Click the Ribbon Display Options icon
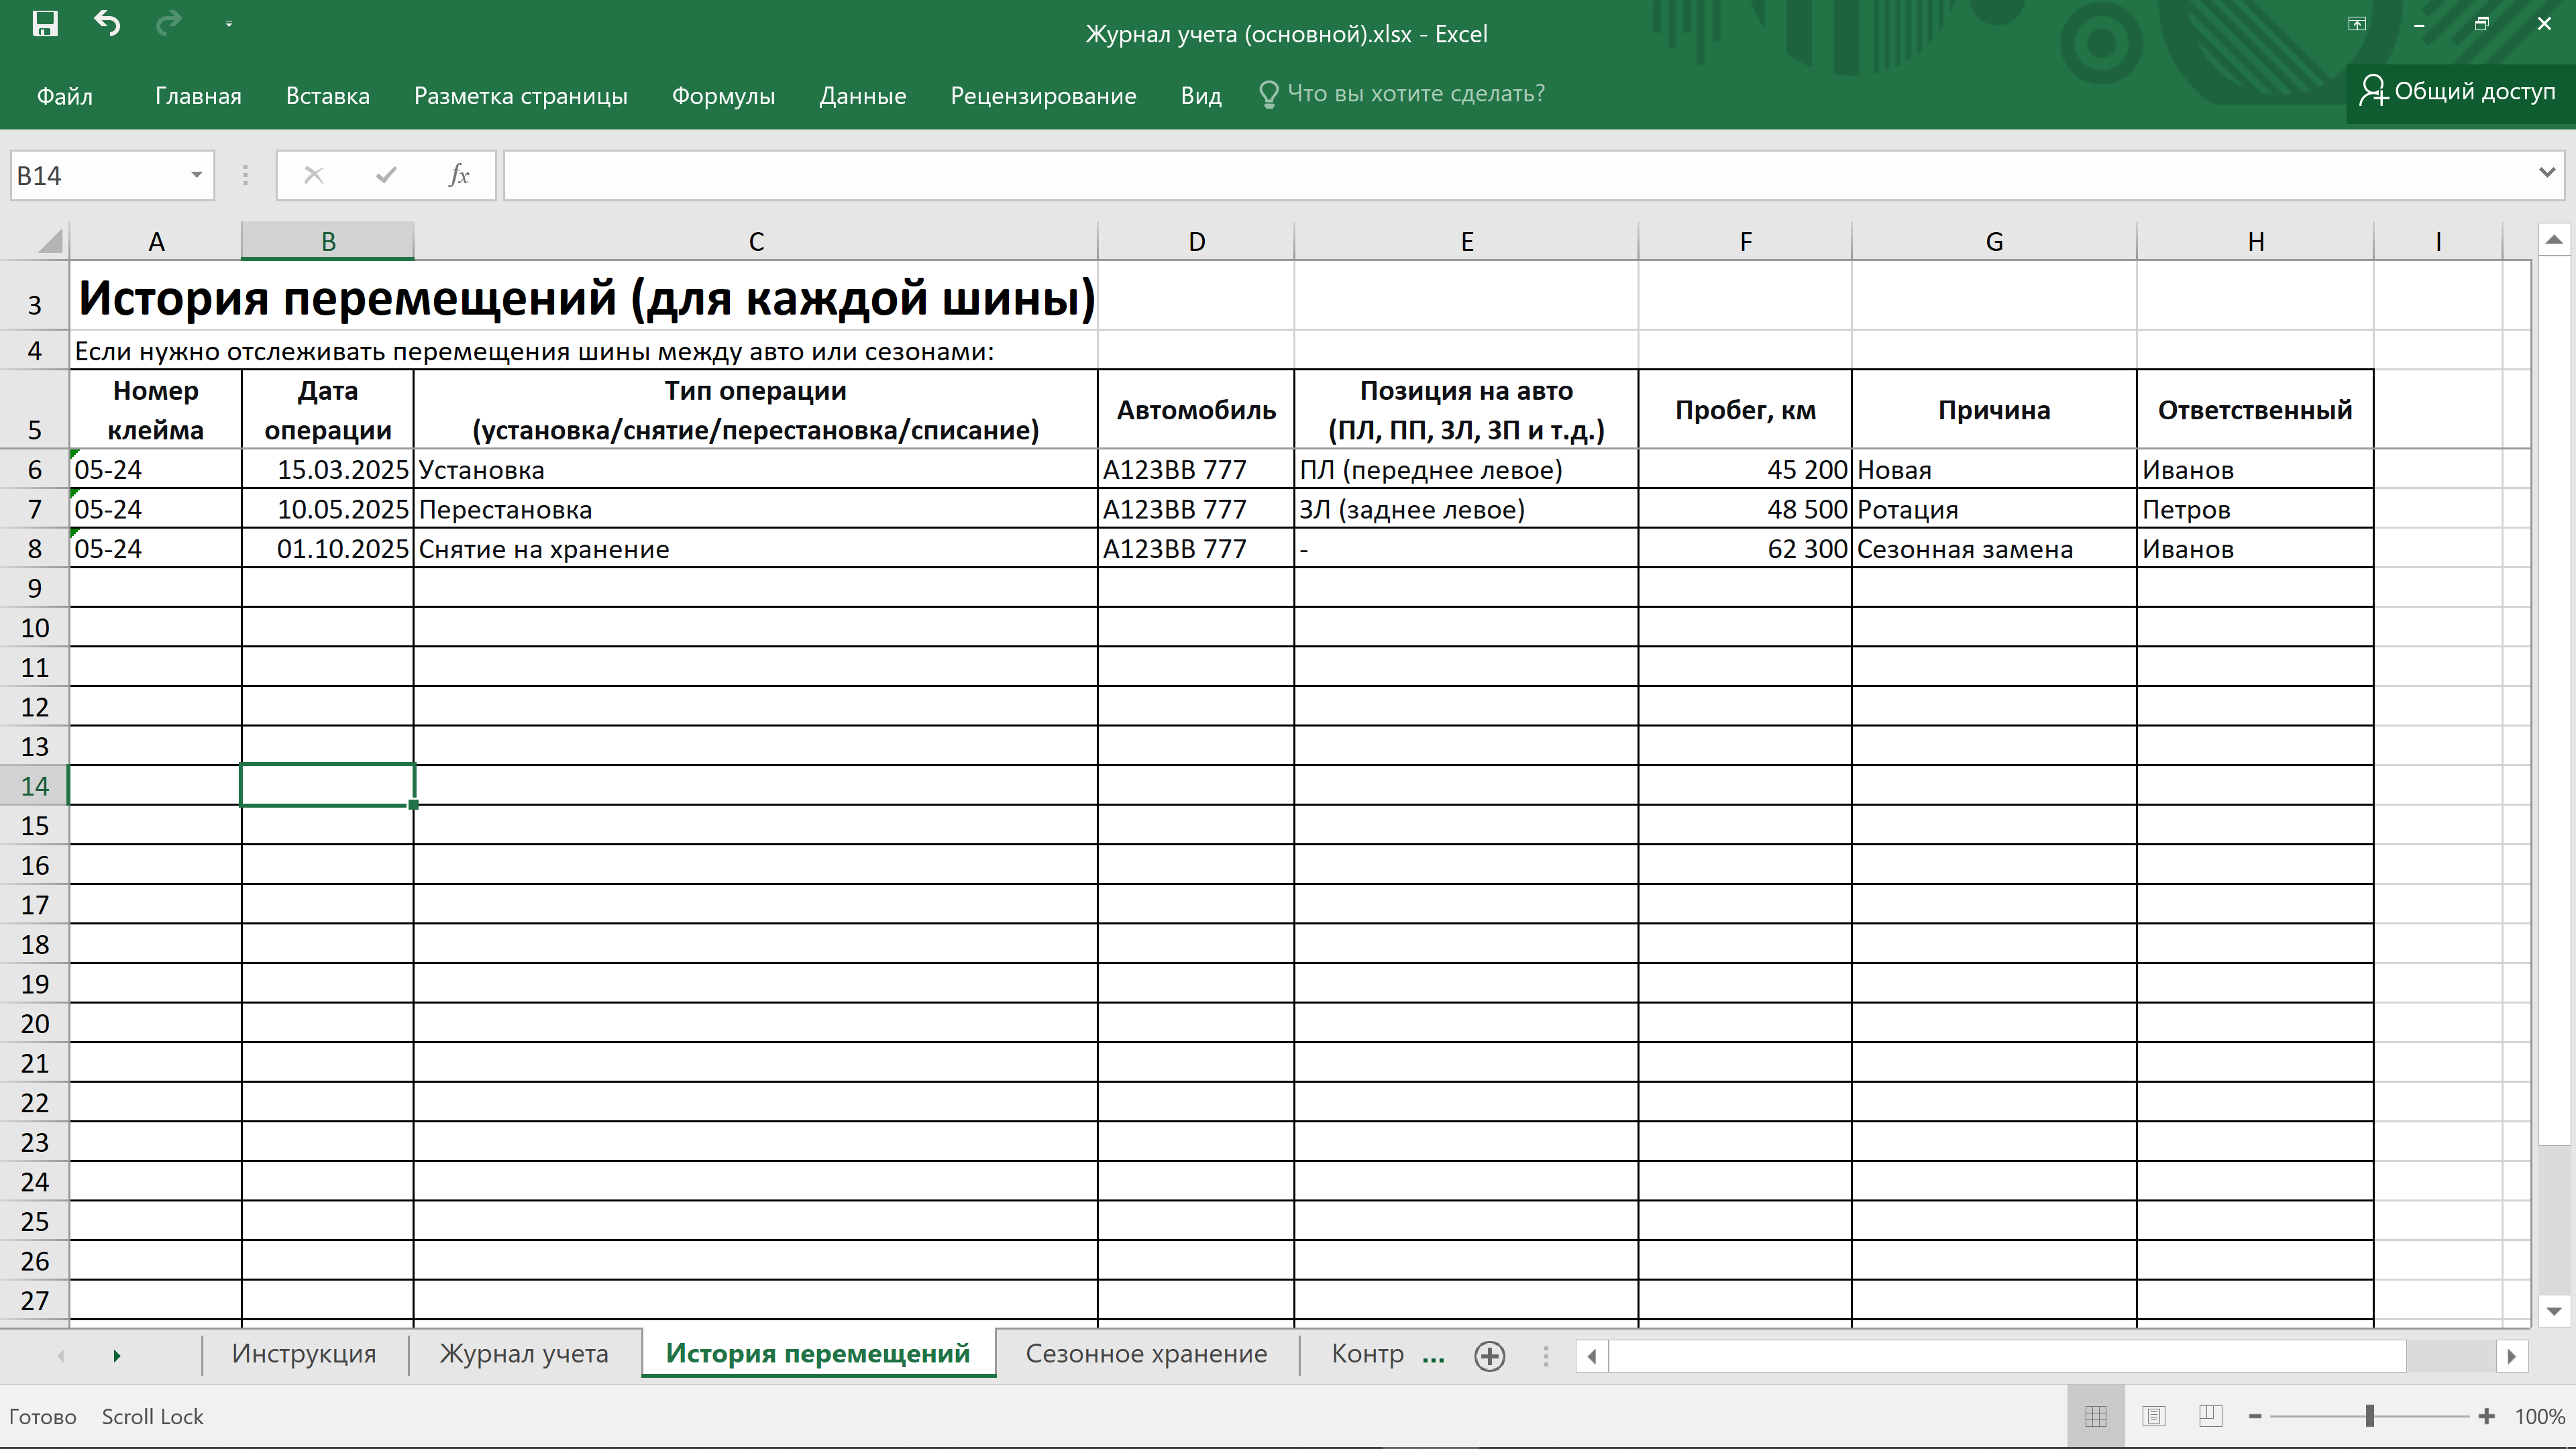 tap(2357, 24)
